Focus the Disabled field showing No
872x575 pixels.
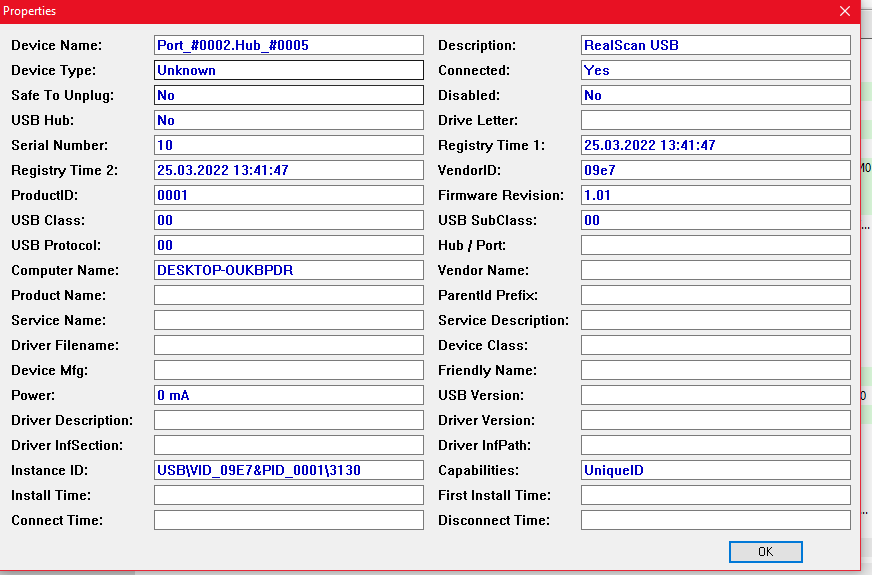[x=716, y=95]
